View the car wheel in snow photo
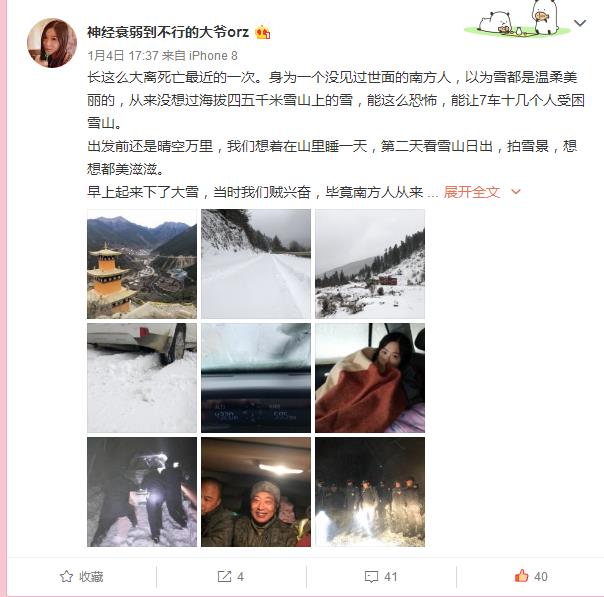 (142, 378)
